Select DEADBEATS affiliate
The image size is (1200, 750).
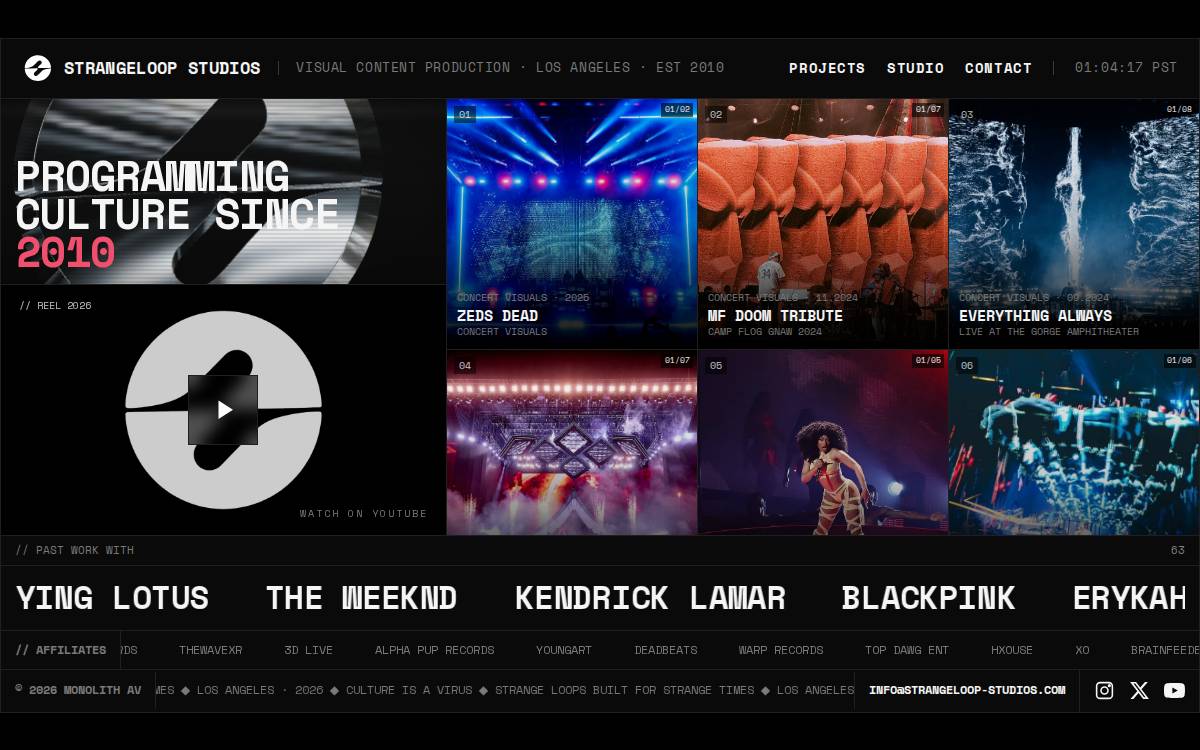666,650
